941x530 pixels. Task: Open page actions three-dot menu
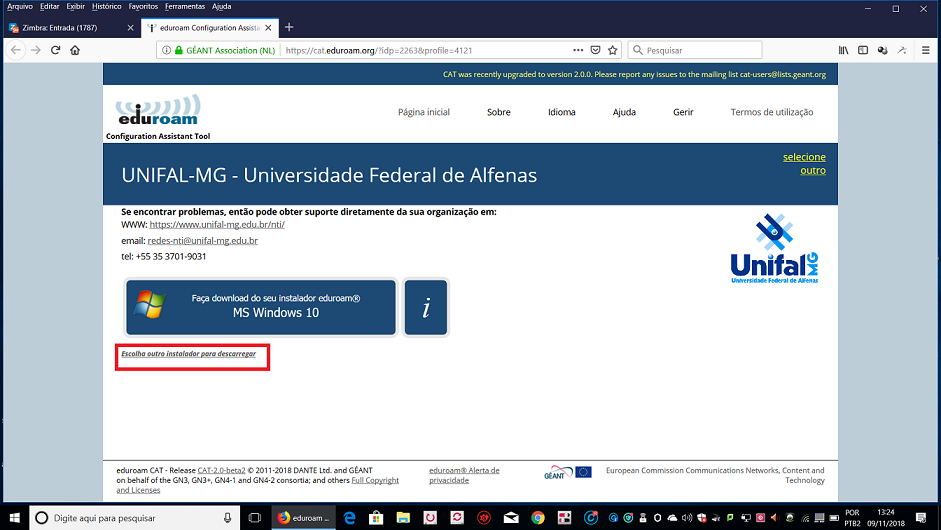tap(578, 50)
